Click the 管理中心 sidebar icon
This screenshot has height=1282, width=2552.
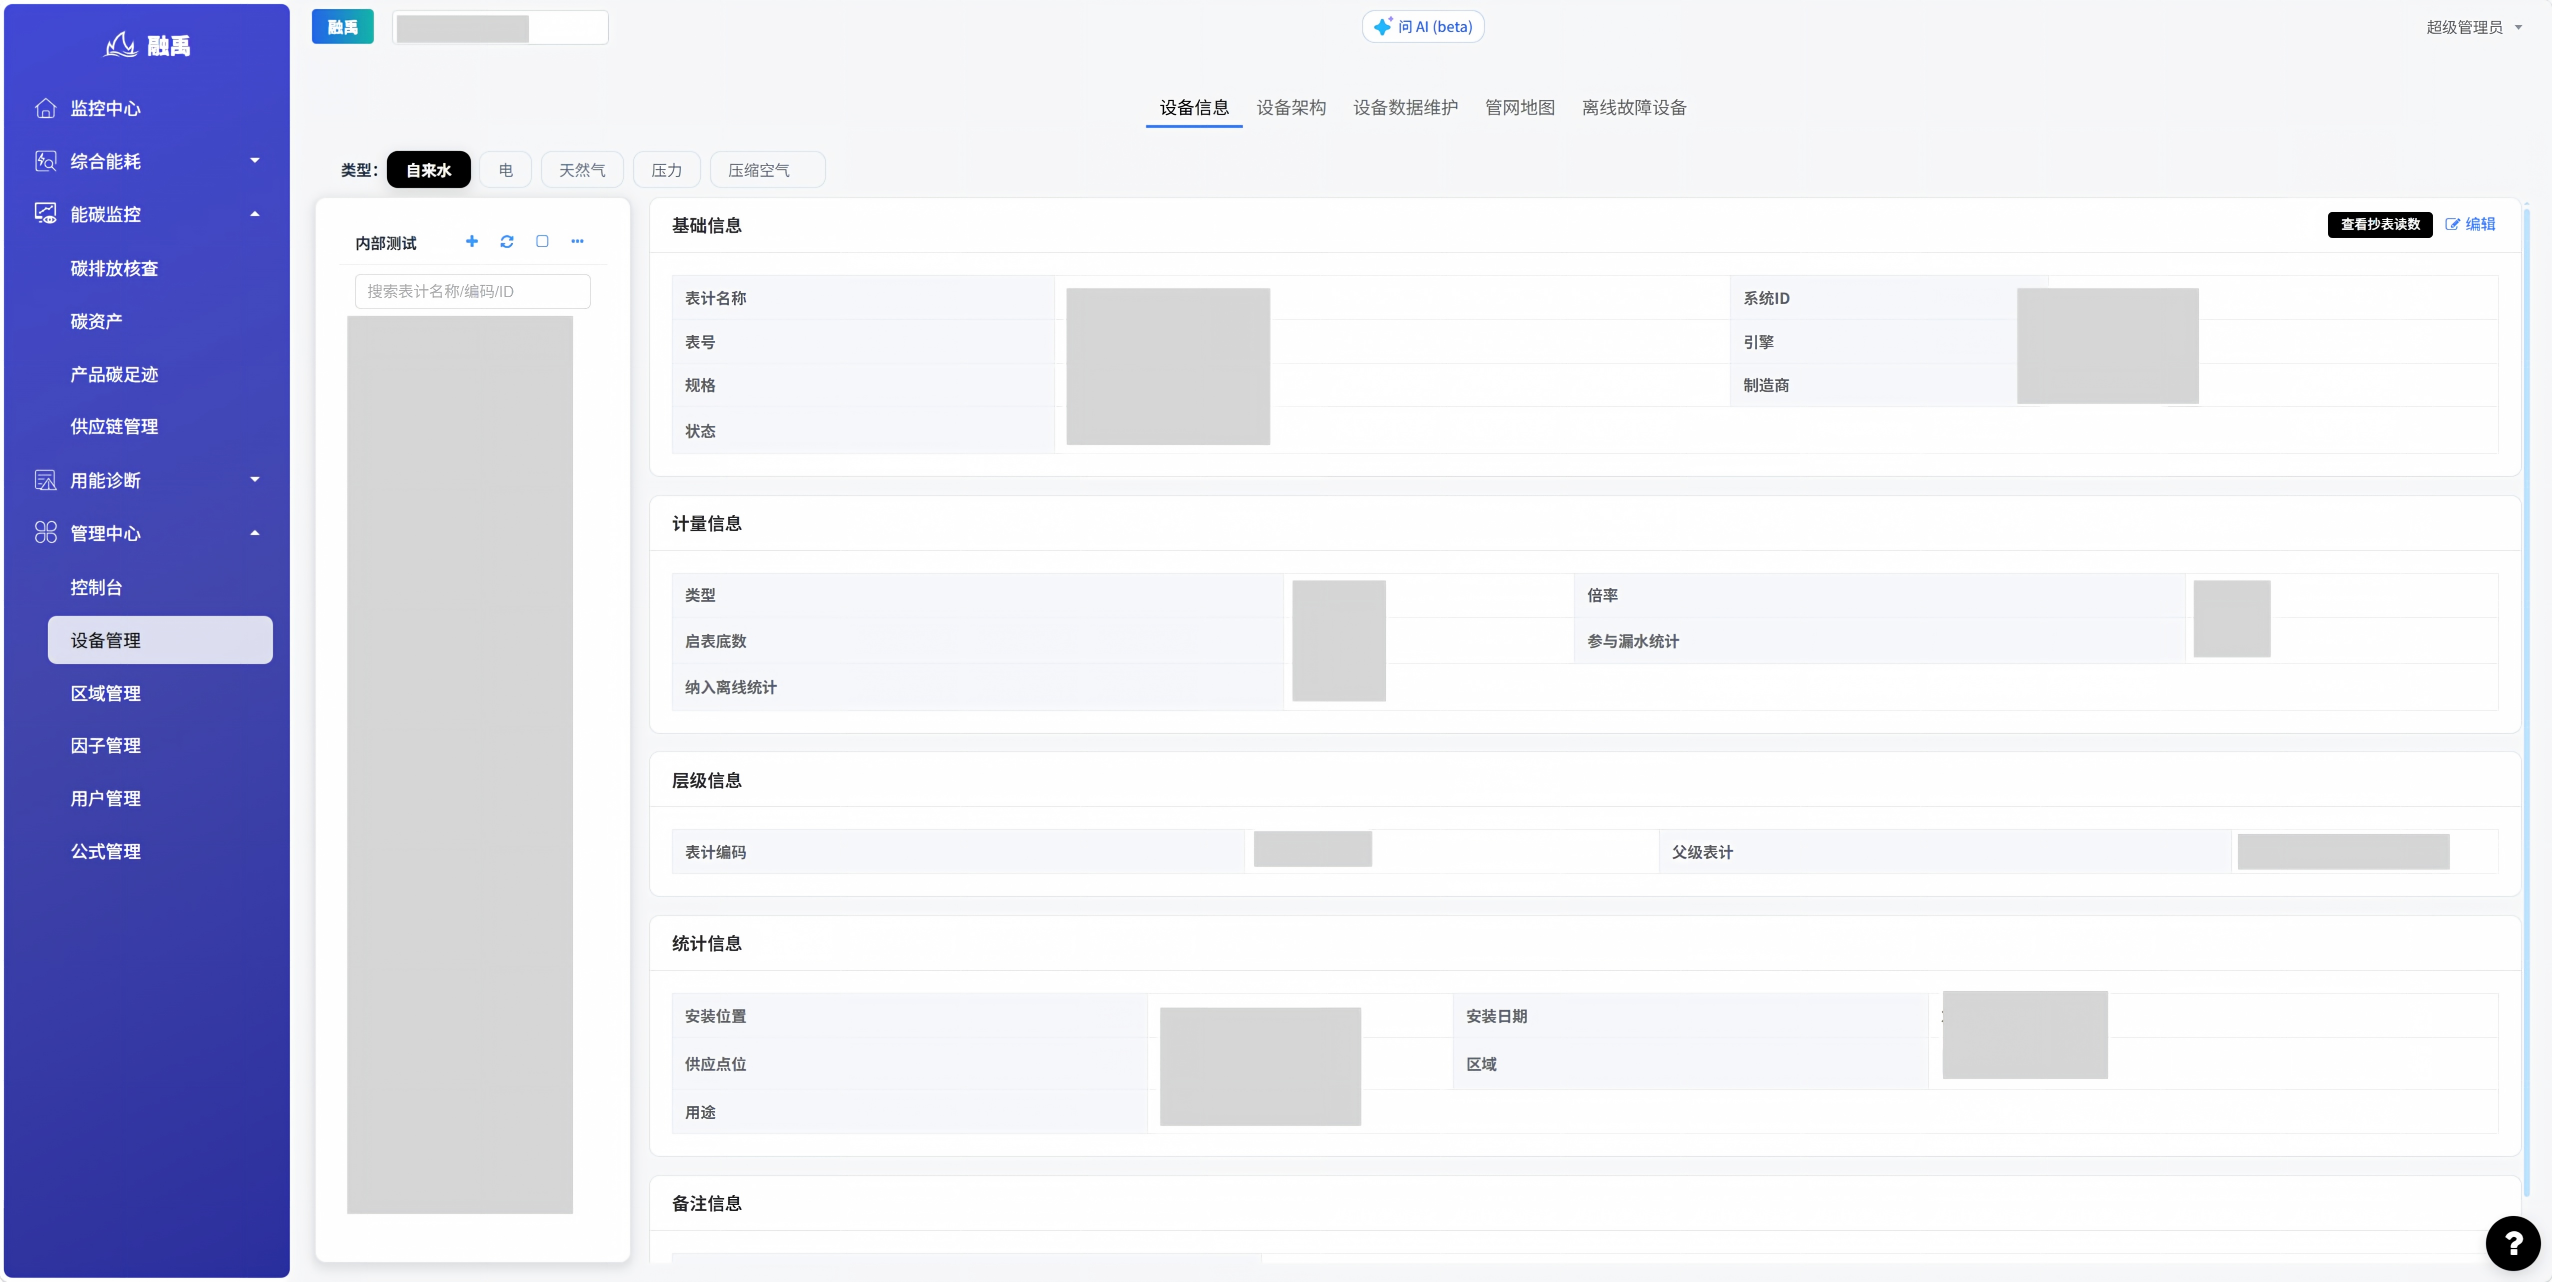click(46, 533)
